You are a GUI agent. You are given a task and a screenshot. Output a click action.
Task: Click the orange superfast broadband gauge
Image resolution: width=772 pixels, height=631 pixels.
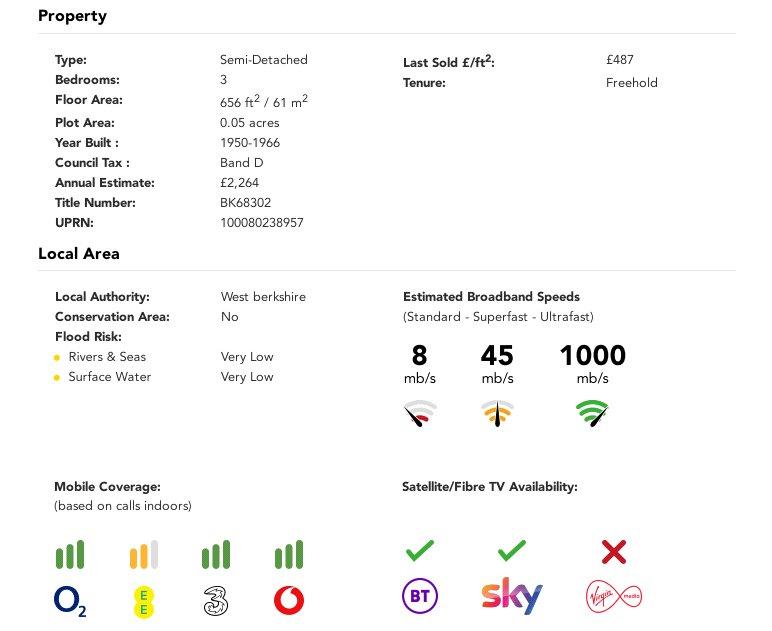pyautogui.click(x=497, y=413)
